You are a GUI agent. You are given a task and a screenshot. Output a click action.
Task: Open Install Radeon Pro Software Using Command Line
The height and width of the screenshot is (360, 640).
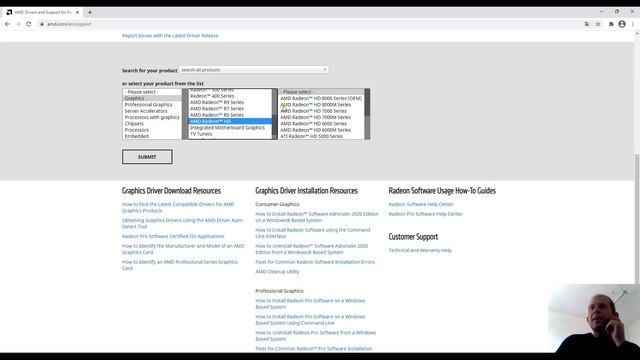click(x=310, y=320)
